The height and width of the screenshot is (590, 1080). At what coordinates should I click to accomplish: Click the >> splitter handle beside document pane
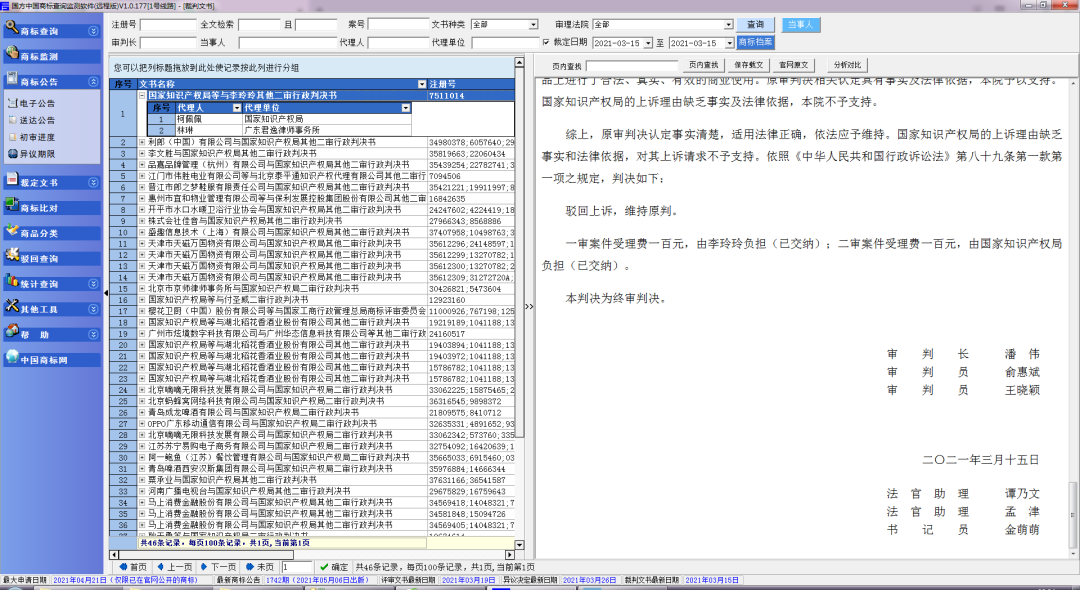(x=529, y=306)
